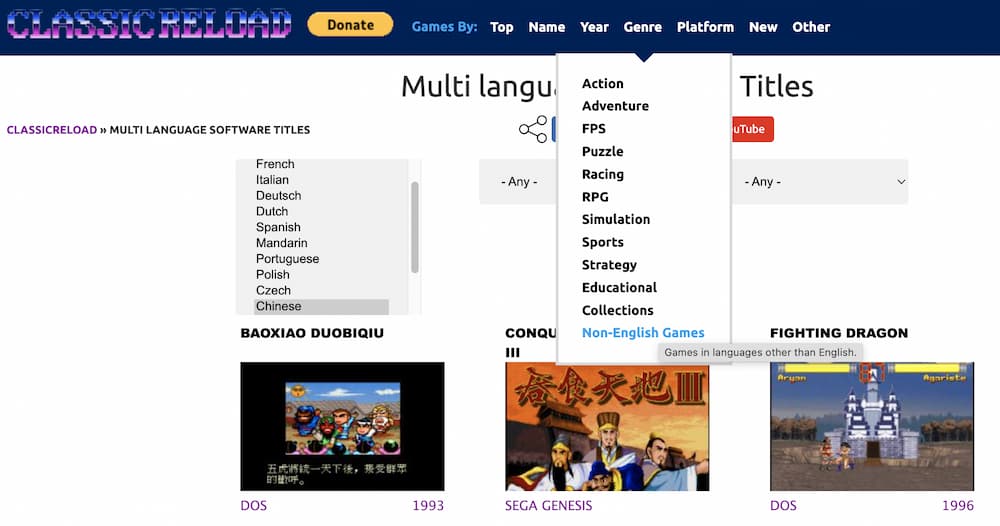1000x526 pixels.
Task: Open the New games menu
Action: (763, 27)
